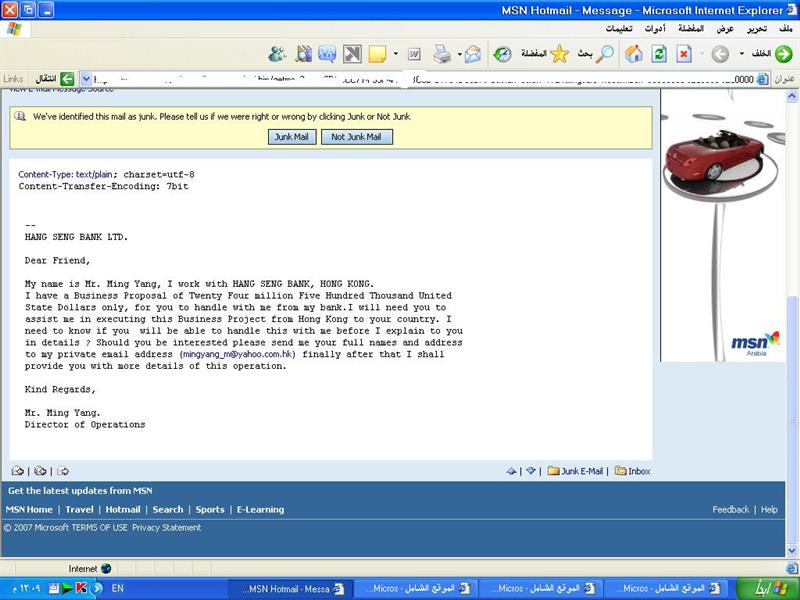Open the address bar dropdown arrow
The height and width of the screenshot is (600, 800).
coord(86,79)
